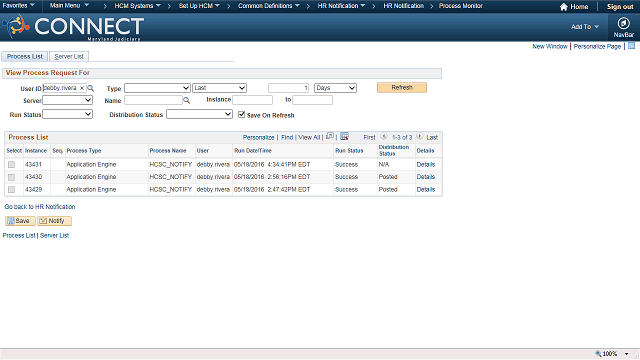The image size is (640, 360).
Task: Open the Common Definitions breadcrumb menu
Action: point(269,6)
